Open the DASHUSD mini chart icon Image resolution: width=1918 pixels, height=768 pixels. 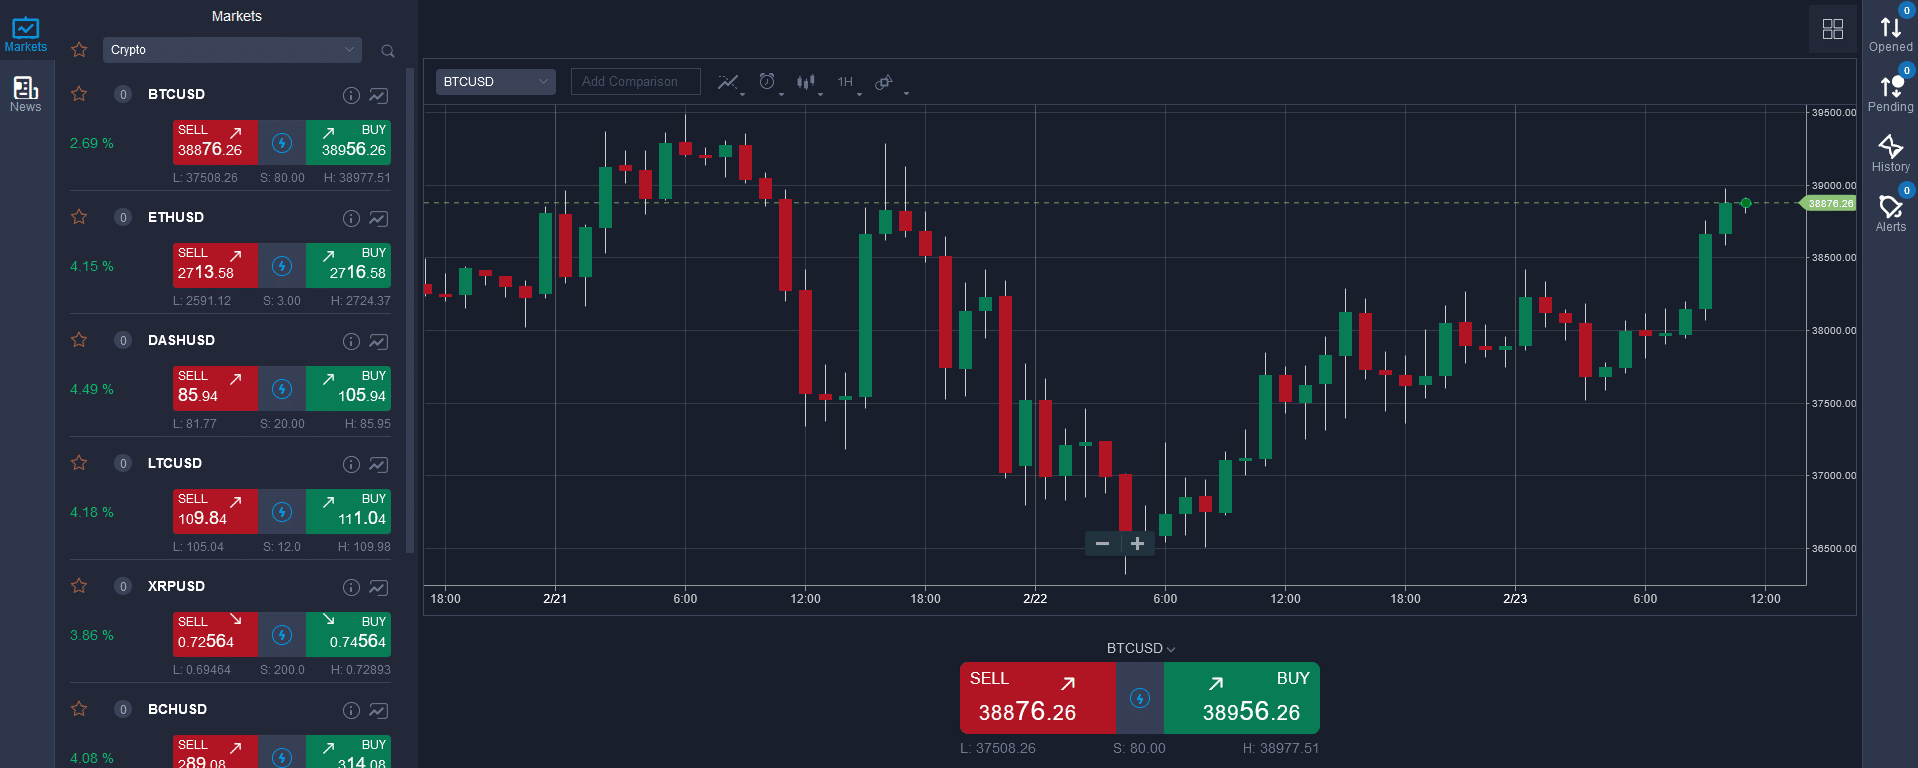(x=378, y=341)
